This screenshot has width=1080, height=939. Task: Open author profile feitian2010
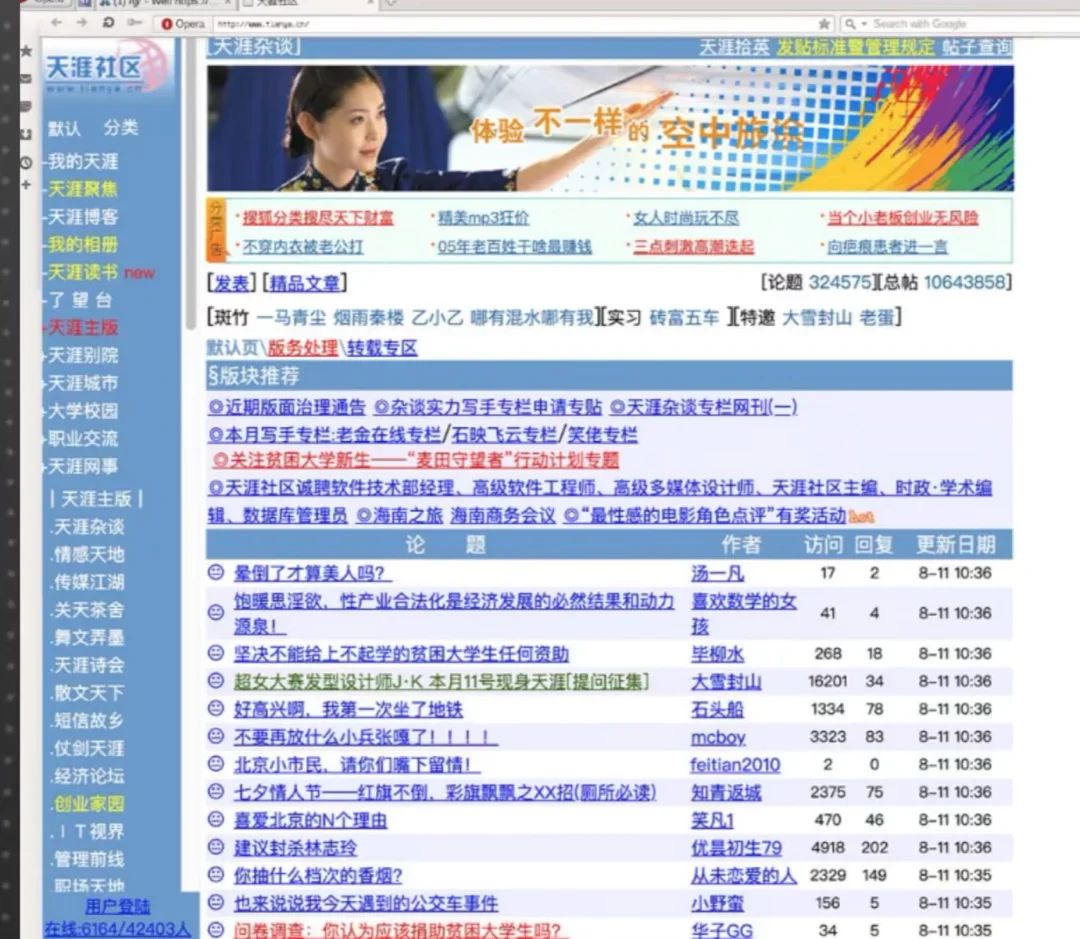(x=735, y=765)
